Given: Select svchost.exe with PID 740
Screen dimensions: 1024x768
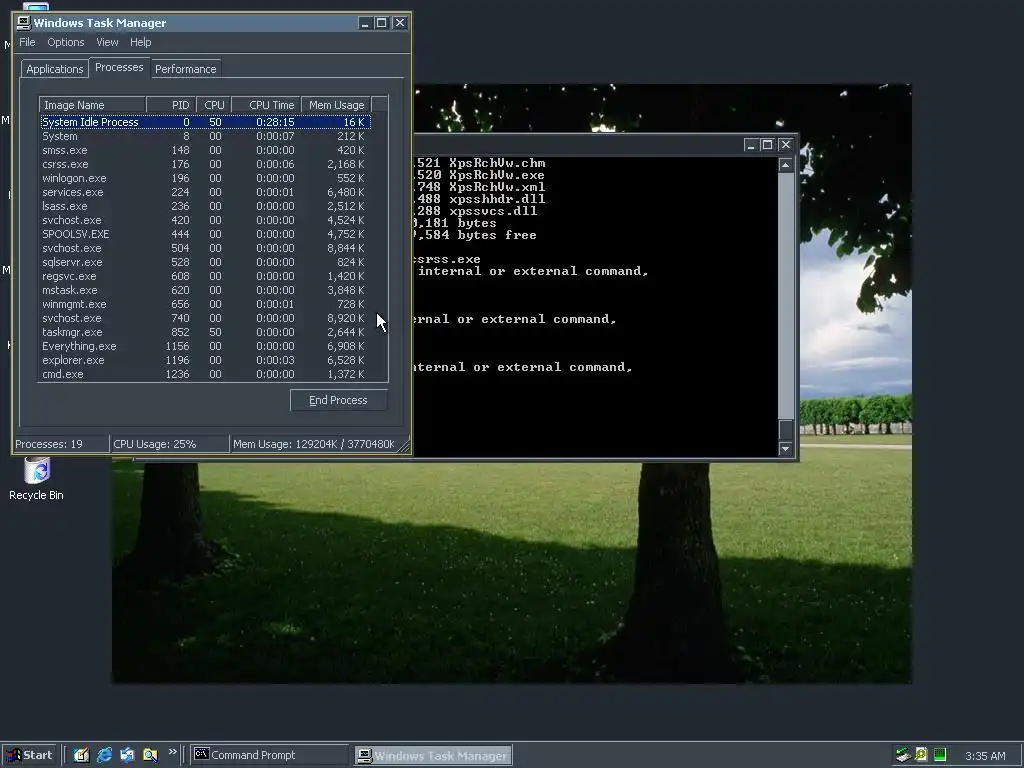Looking at the screenshot, I should click(x=205, y=318).
